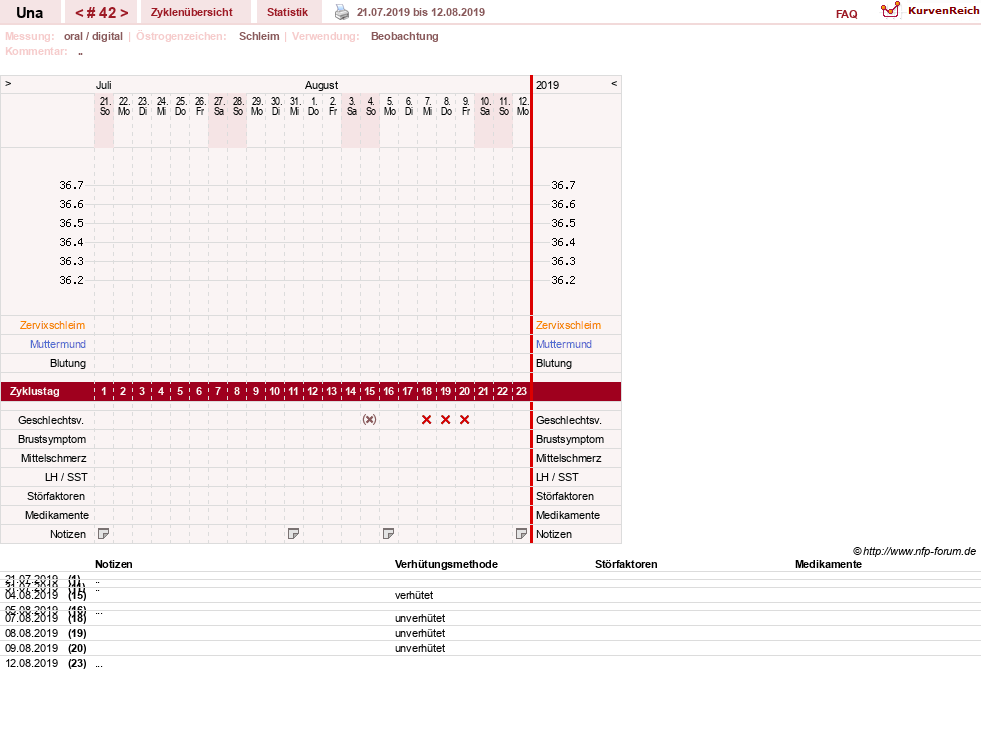
Task: Click date header 12. Mo
Action: coord(523,106)
